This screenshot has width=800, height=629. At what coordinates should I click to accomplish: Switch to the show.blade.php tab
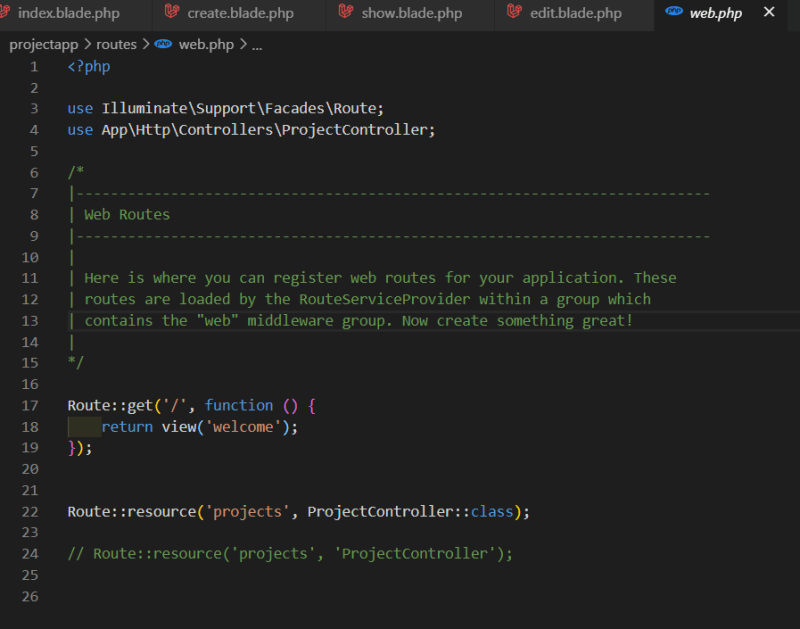pos(412,13)
